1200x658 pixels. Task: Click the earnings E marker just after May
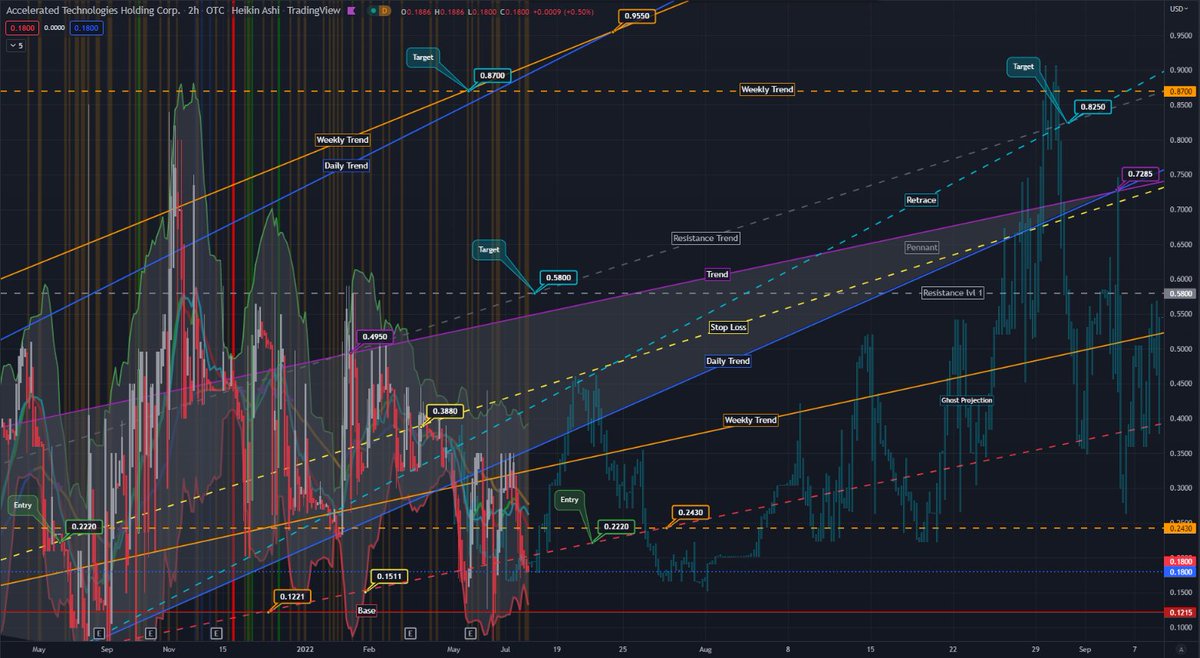[x=470, y=634]
